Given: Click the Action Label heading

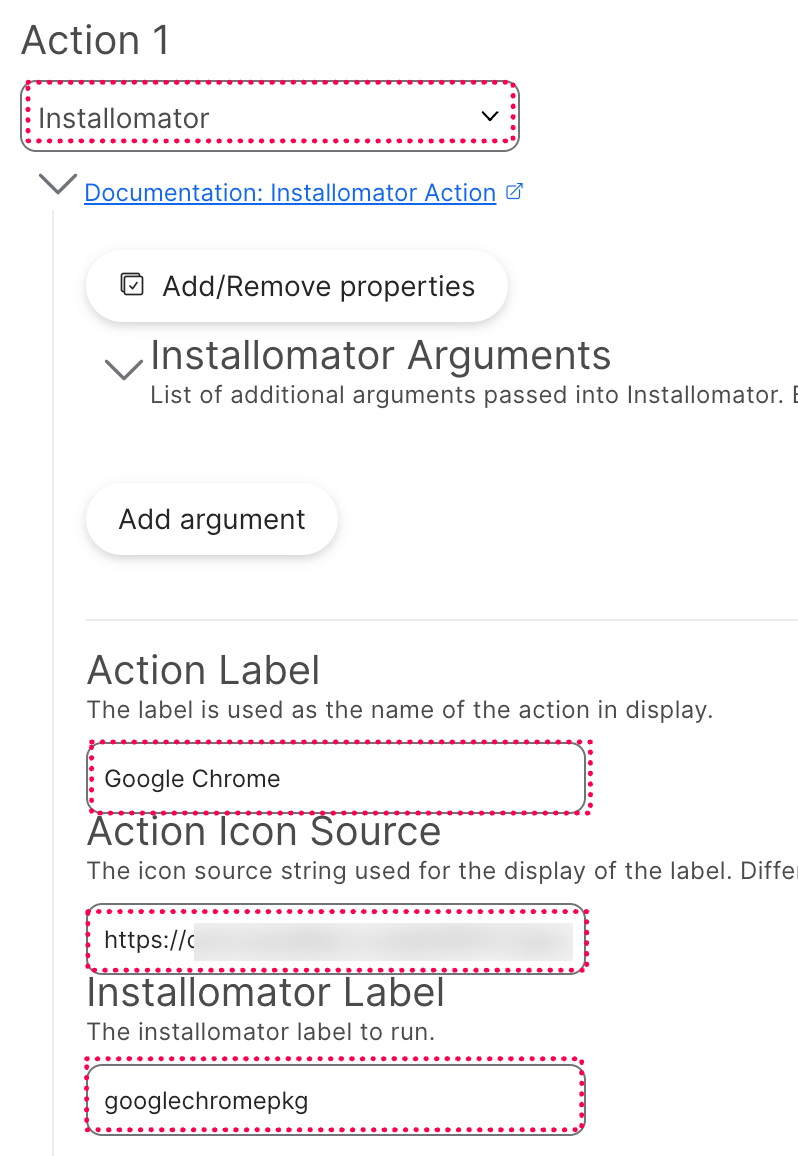Looking at the screenshot, I should (x=204, y=670).
